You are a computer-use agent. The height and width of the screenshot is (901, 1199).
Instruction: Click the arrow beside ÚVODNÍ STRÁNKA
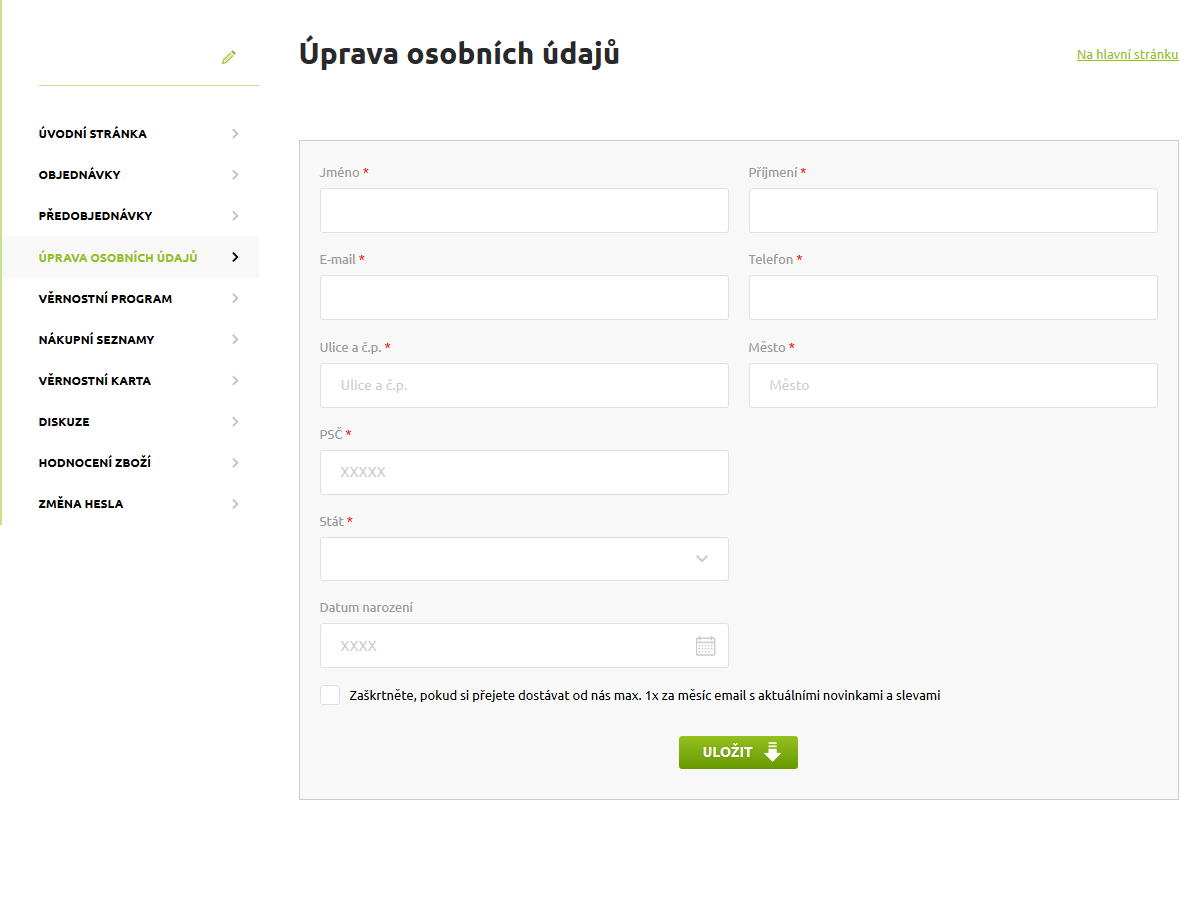tap(235, 133)
